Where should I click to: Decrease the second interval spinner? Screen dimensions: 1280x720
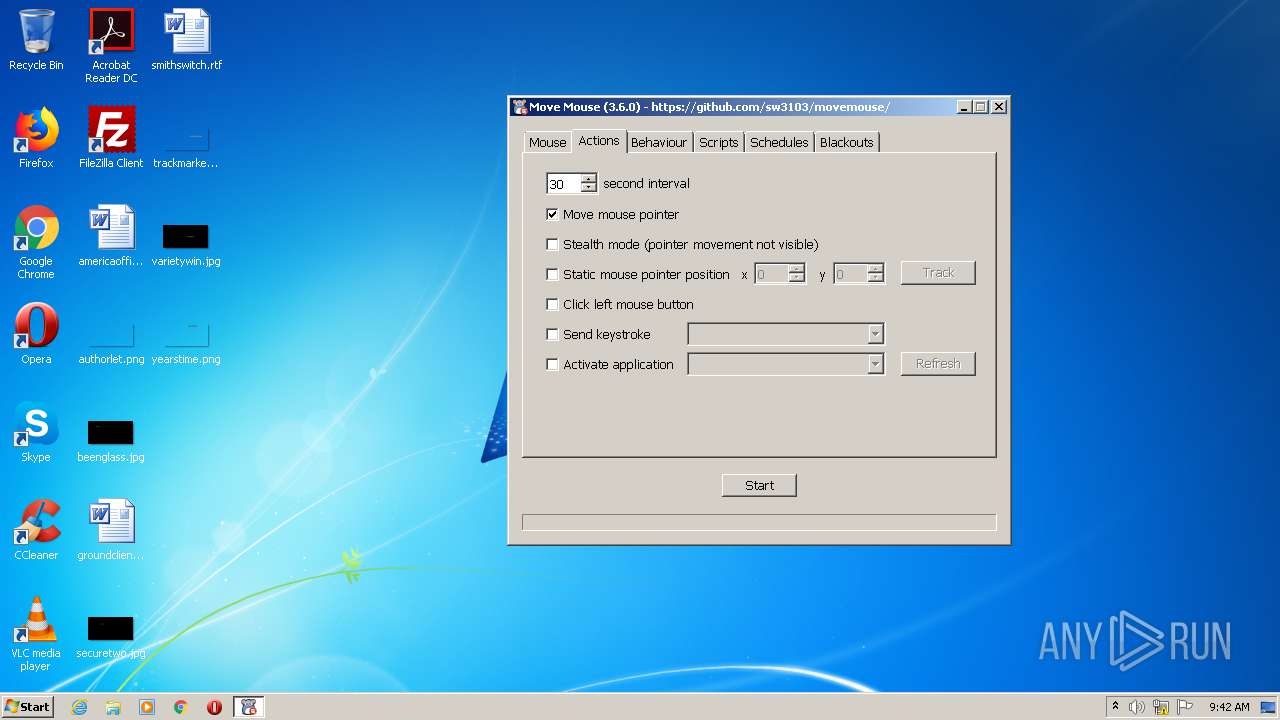click(588, 188)
